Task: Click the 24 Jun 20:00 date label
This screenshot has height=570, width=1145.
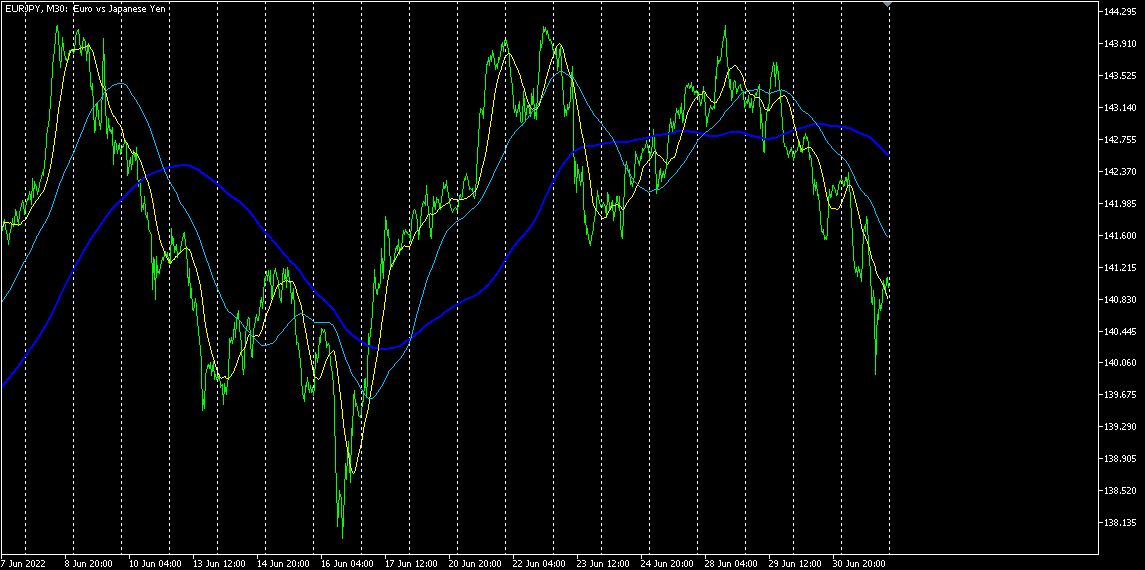Action: click(x=665, y=563)
